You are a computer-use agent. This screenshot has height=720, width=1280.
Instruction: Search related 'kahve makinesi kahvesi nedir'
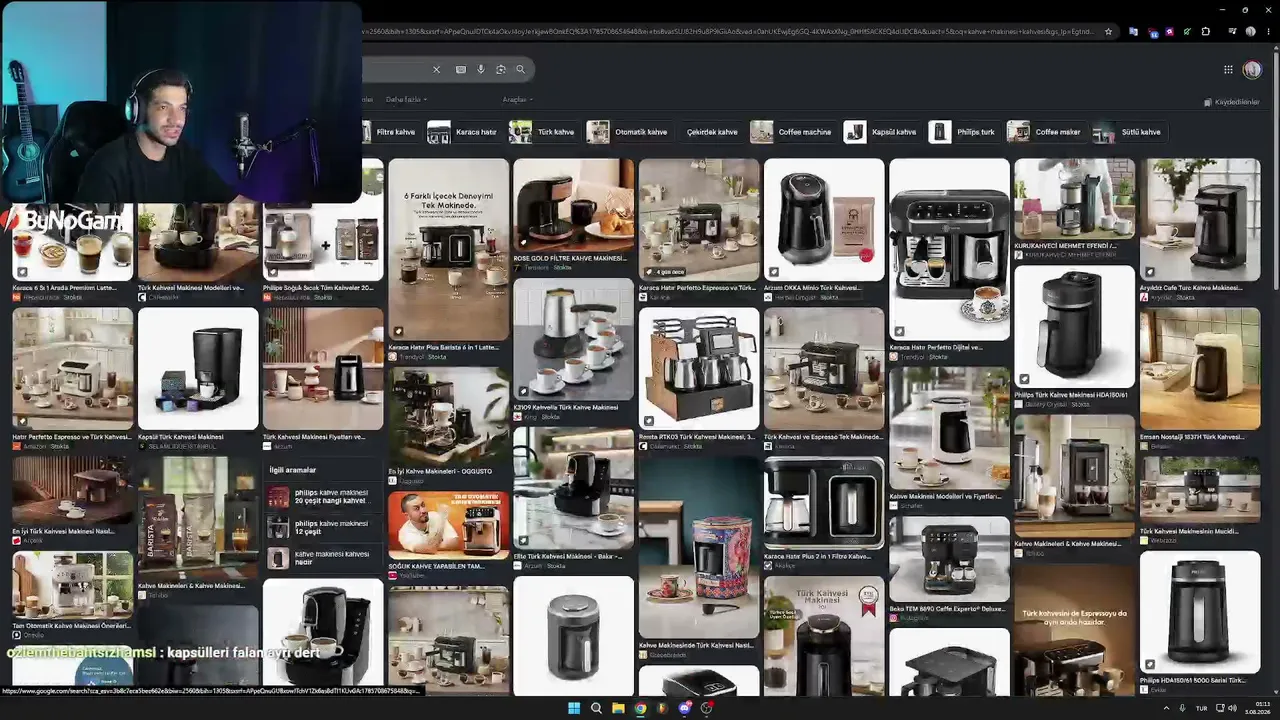pyautogui.click(x=323, y=558)
